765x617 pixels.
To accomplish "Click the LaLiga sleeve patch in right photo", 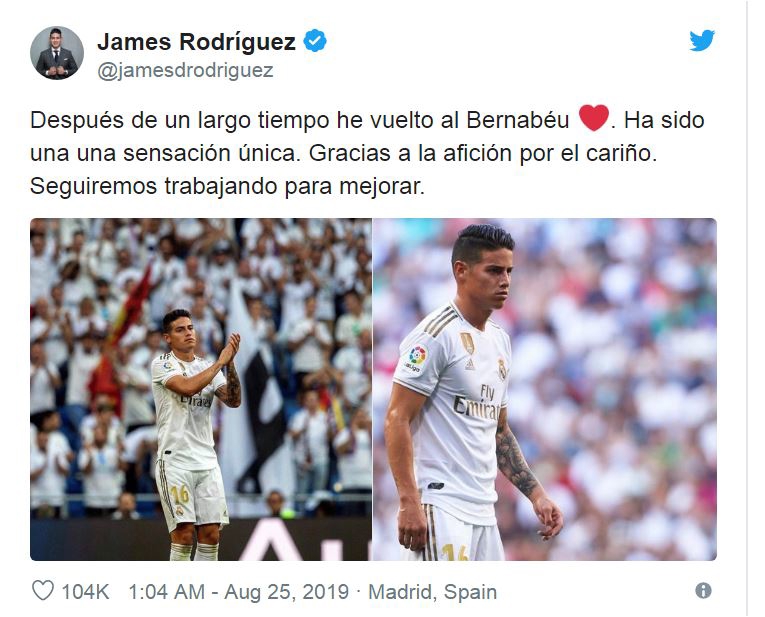I will [x=415, y=359].
